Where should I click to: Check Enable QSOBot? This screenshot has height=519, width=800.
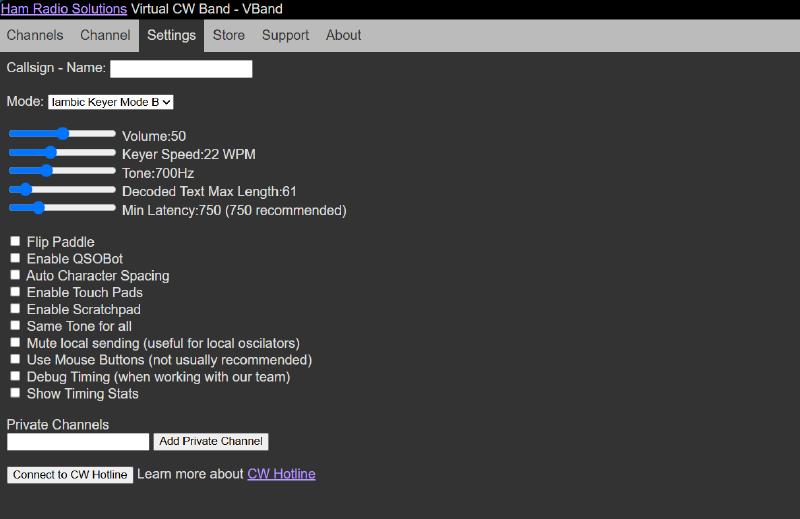[15, 258]
